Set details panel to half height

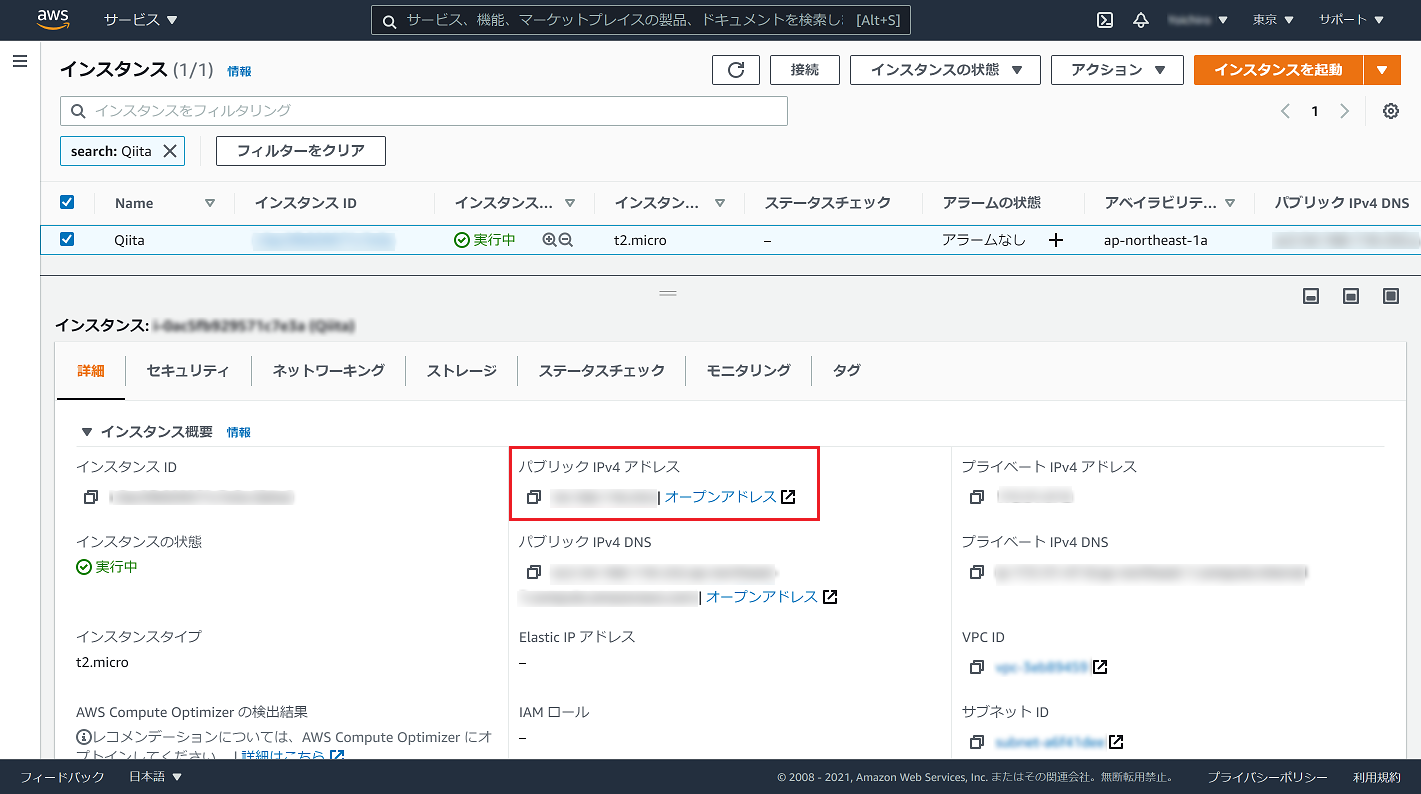[x=1351, y=296]
